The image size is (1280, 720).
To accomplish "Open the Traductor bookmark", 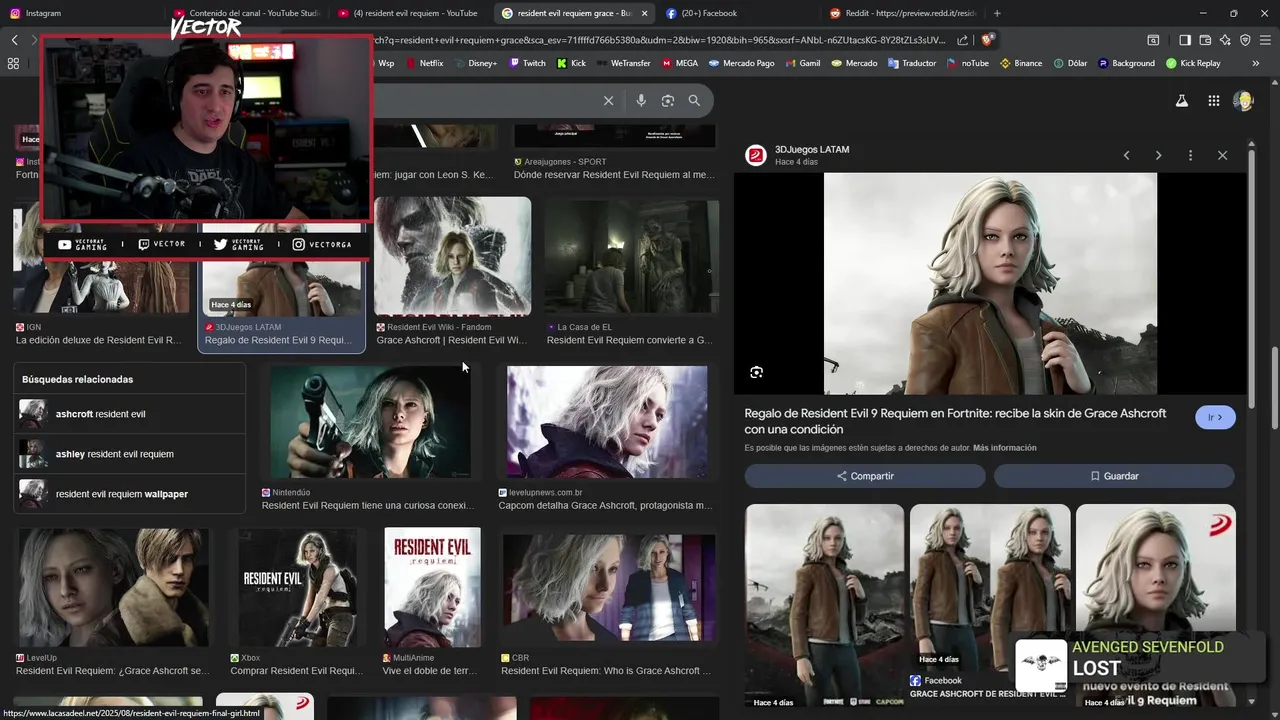I will tap(911, 63).
